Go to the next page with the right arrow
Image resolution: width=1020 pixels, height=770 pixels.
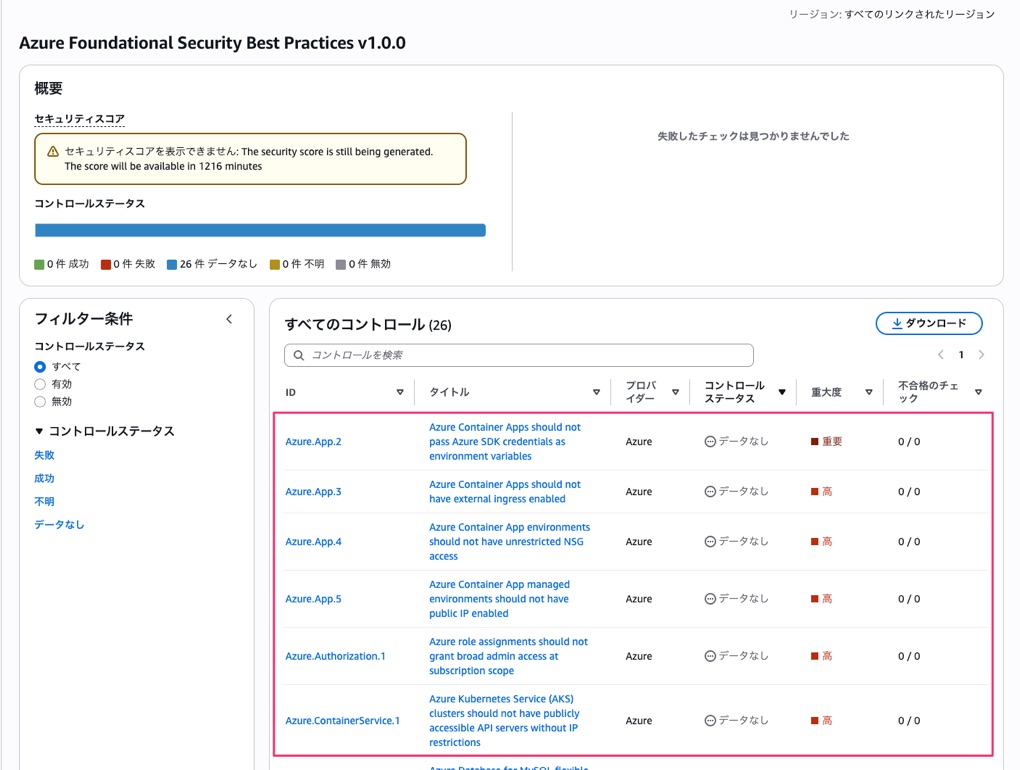coord(981,355)
